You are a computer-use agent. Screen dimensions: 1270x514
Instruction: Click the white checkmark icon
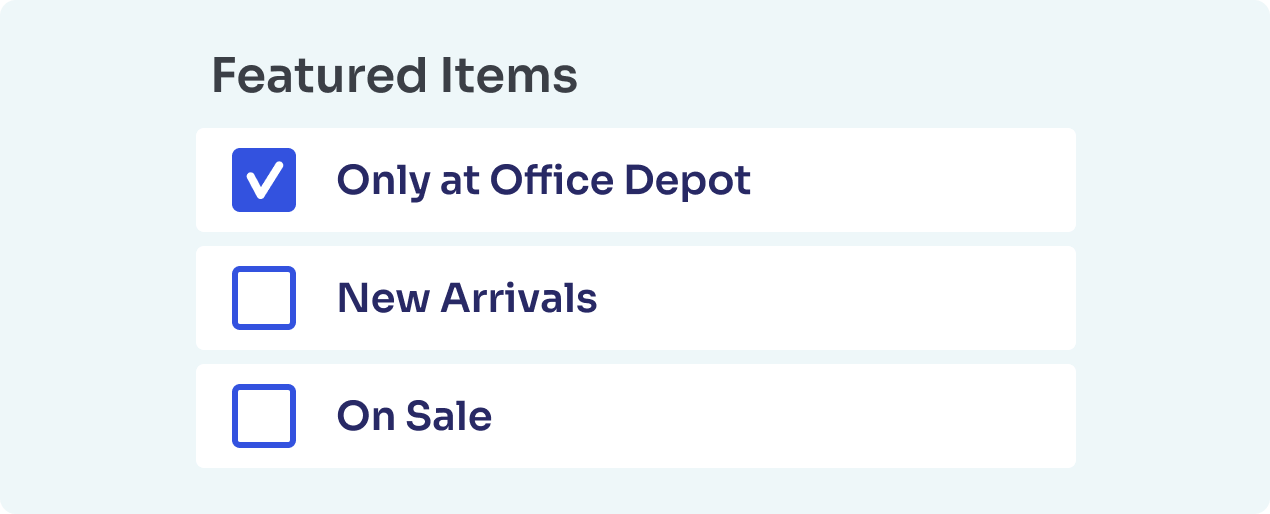tap(264, 181)
